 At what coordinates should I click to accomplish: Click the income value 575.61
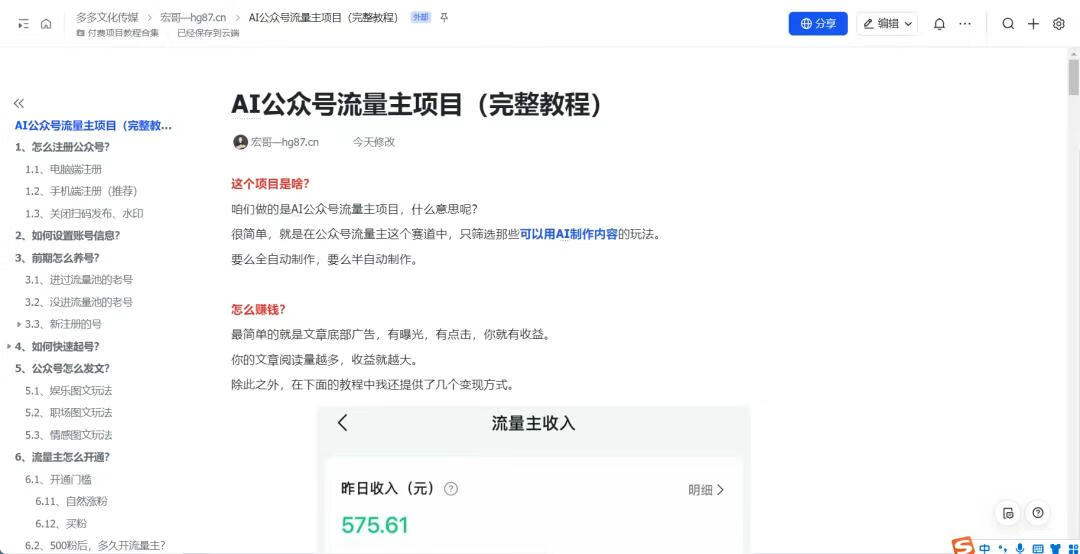tap(375, 525)
